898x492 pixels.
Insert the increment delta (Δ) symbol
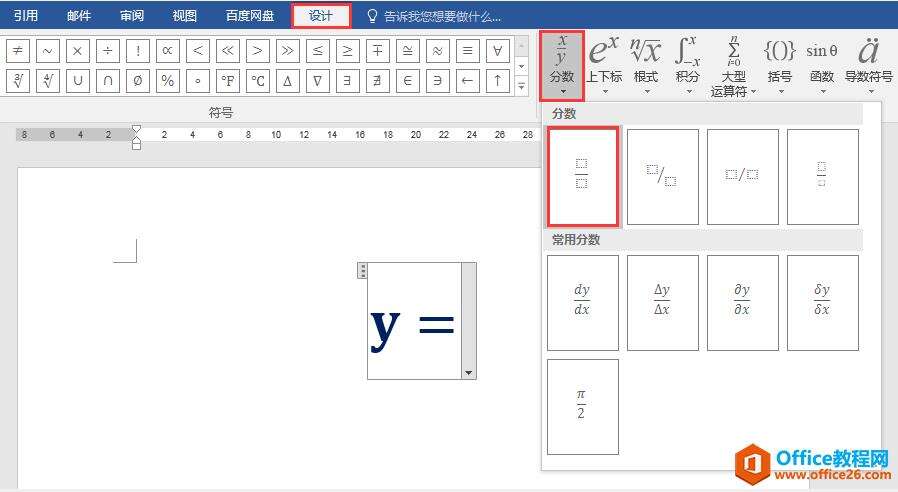[287, 81]
